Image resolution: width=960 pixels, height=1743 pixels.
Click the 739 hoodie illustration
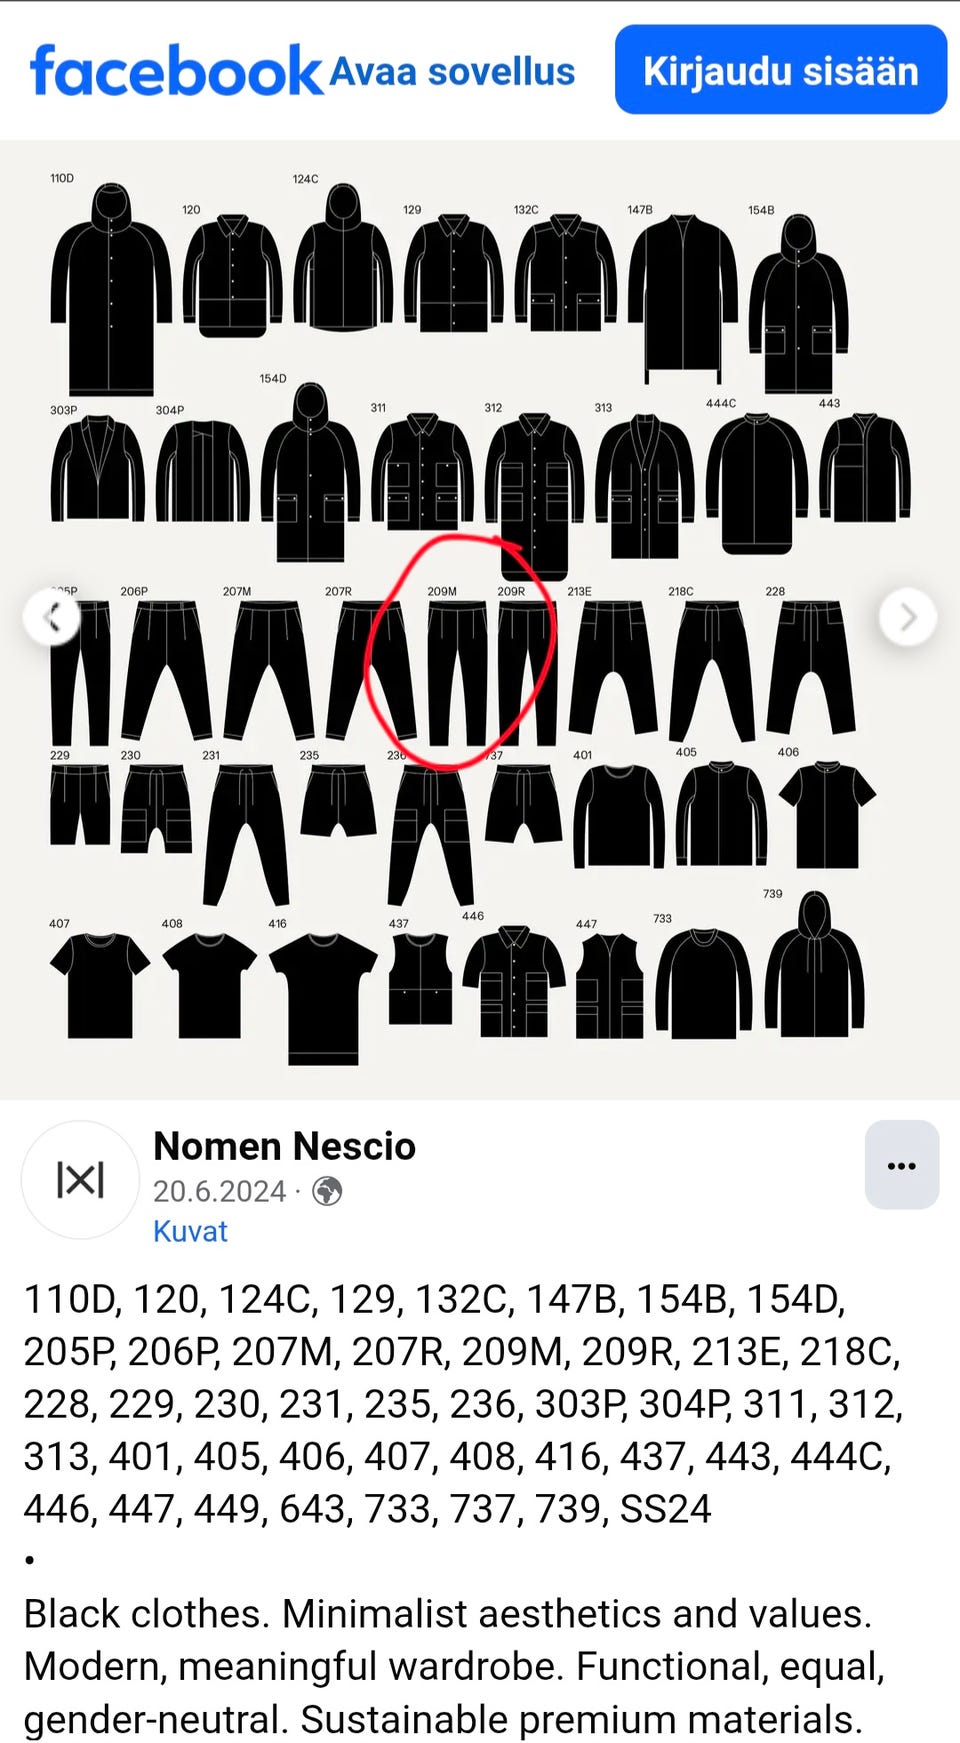pyautogui.click(x=815, y=965)
